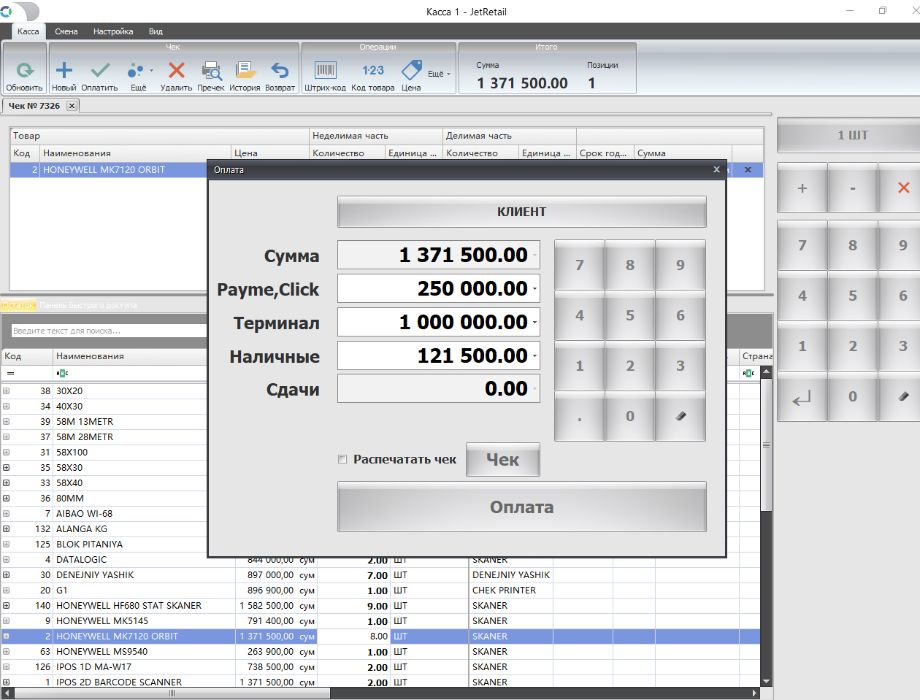Screen dimensions: 920x700
Task: Click the Наименования filter icon in filter row
Action: (x=62, y=373)
